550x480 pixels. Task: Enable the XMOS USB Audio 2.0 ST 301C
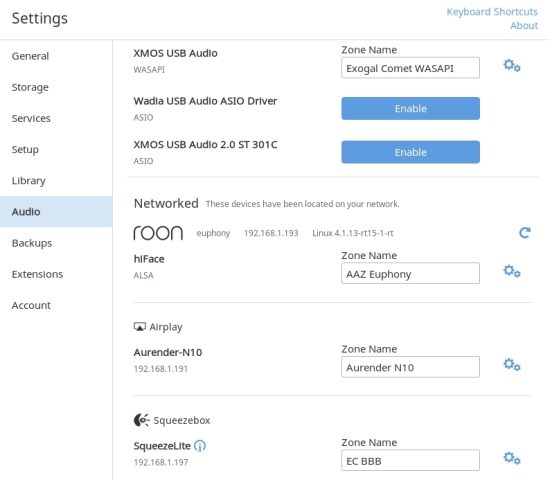410,152
